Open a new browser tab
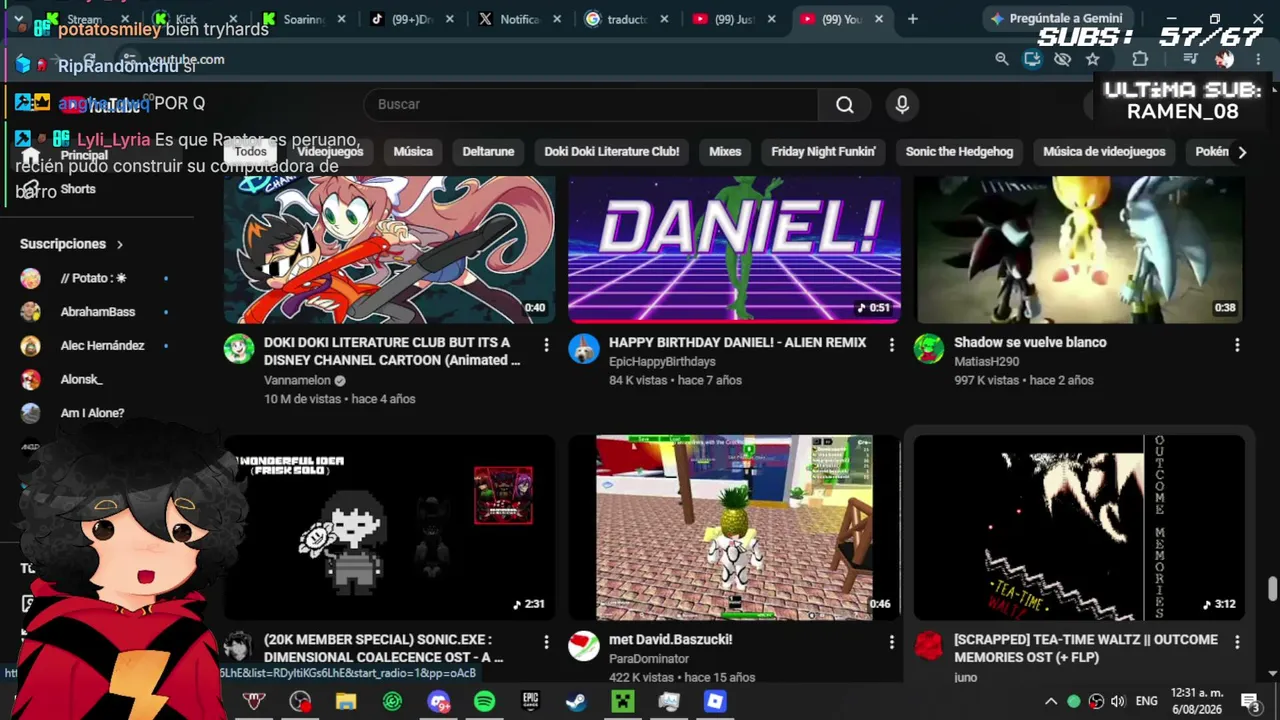Viewport: 1280px width, 720px height. [912, 19]
